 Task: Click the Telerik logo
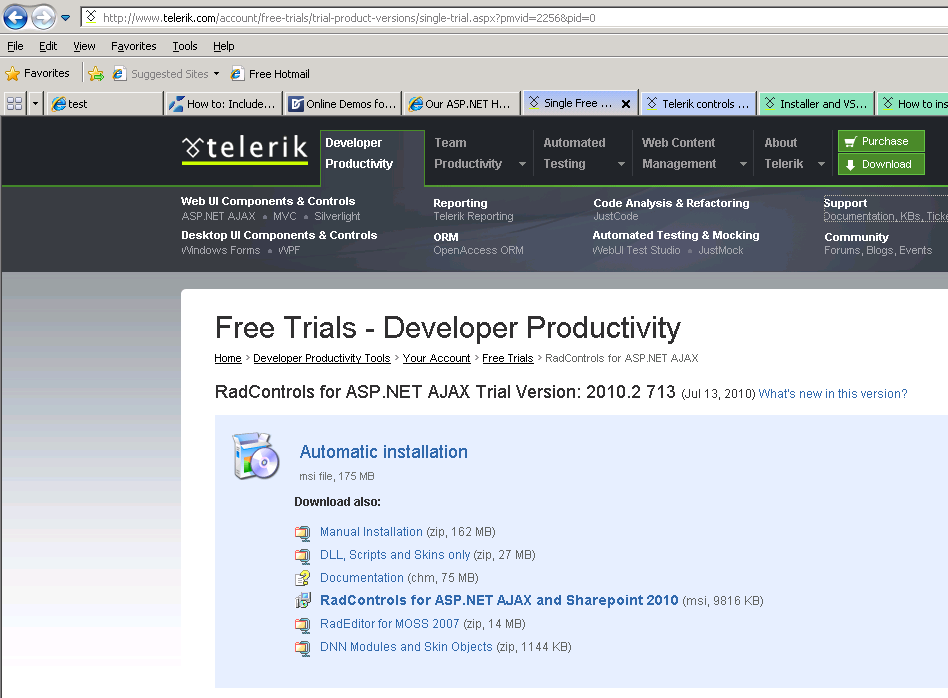point(245,149)
